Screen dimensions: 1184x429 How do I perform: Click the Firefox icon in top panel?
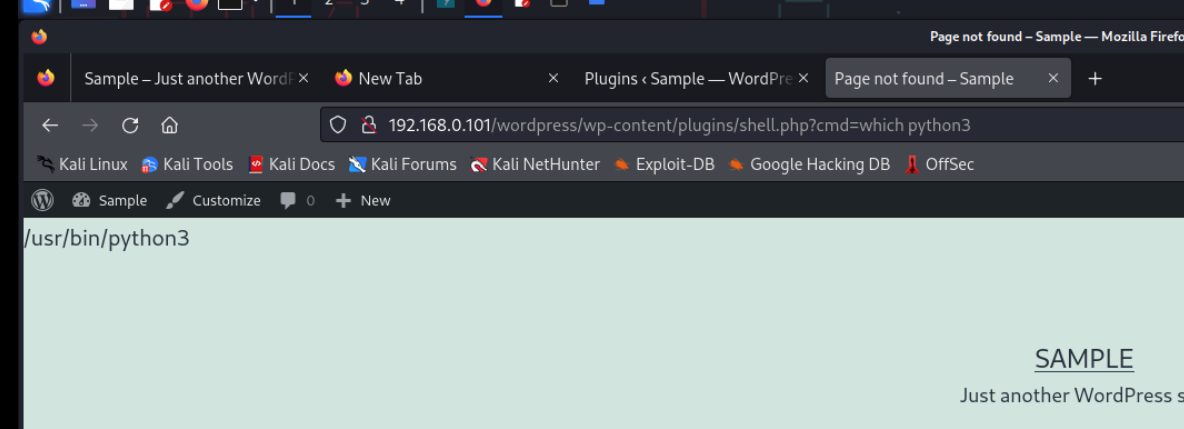tap(196, 3)
